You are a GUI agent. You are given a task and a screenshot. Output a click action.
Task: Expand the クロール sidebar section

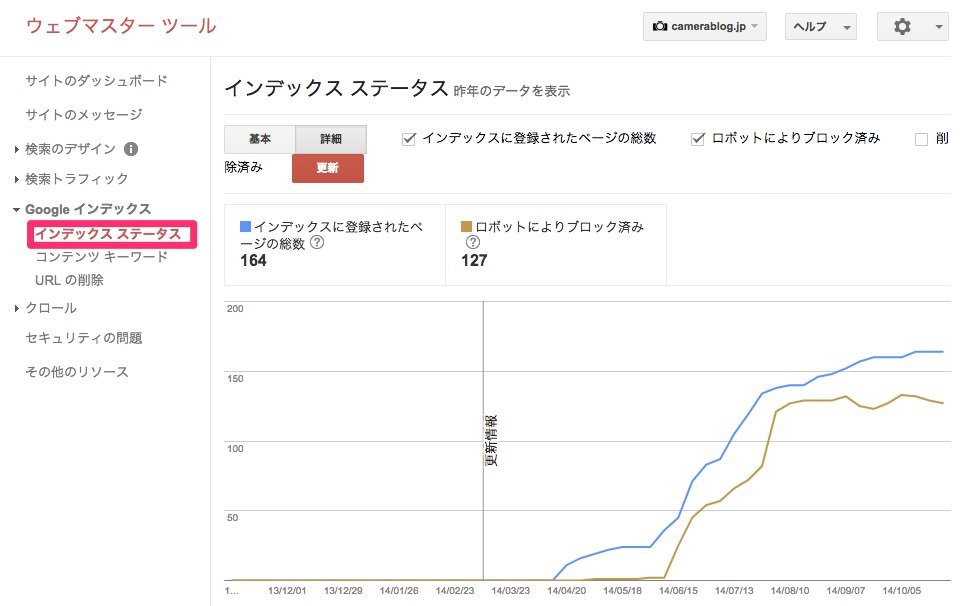point(50,308)
